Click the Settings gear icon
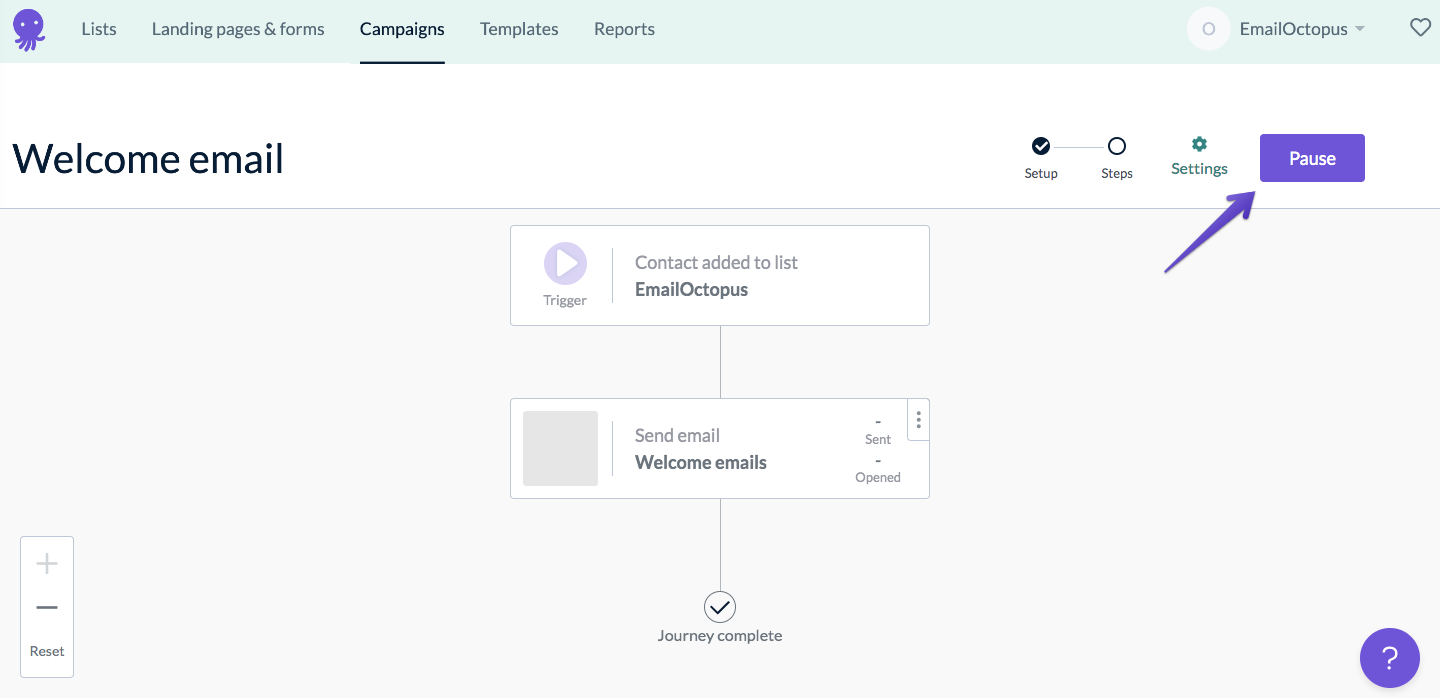This screenshot has width=1440, height=698. 1199,146
